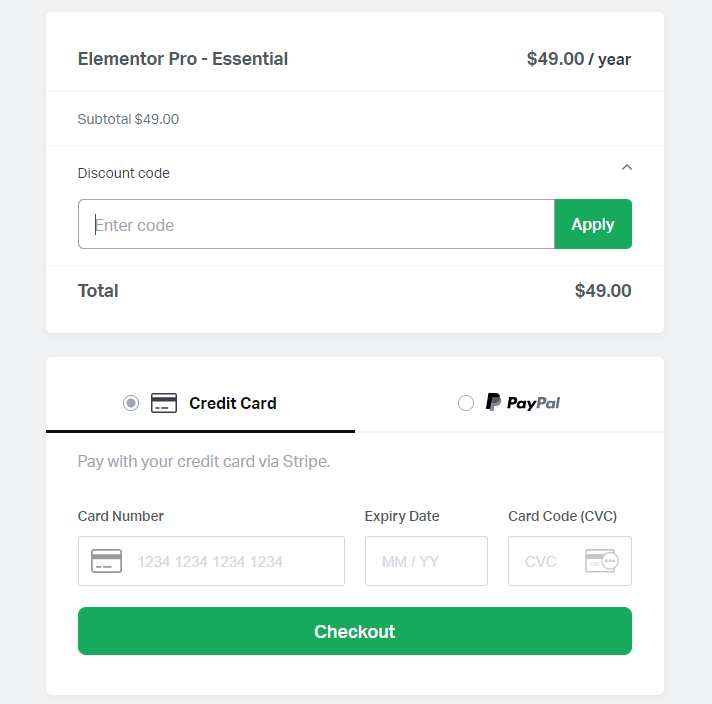Viewport: 712px width, 704px height.
Task: Switch to the PayPal payment tab
Action: [x=509, y=403]
